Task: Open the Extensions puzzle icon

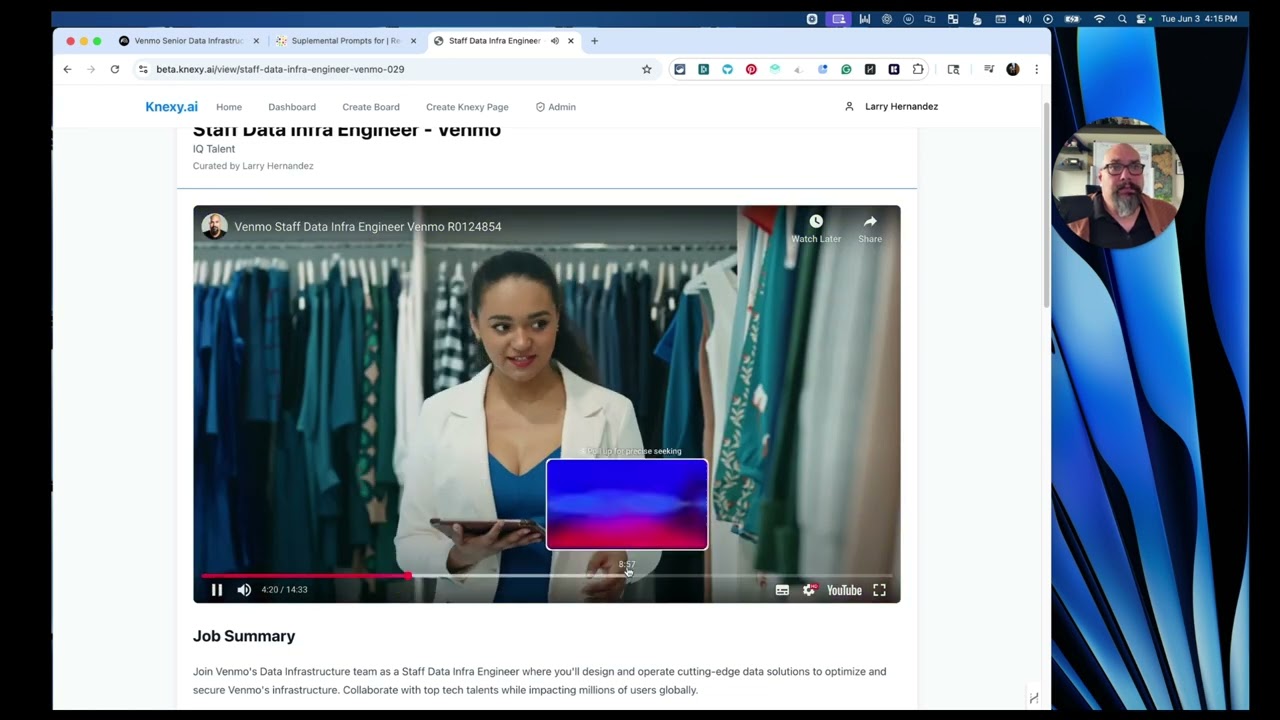Action: click(x=918, y=69)
